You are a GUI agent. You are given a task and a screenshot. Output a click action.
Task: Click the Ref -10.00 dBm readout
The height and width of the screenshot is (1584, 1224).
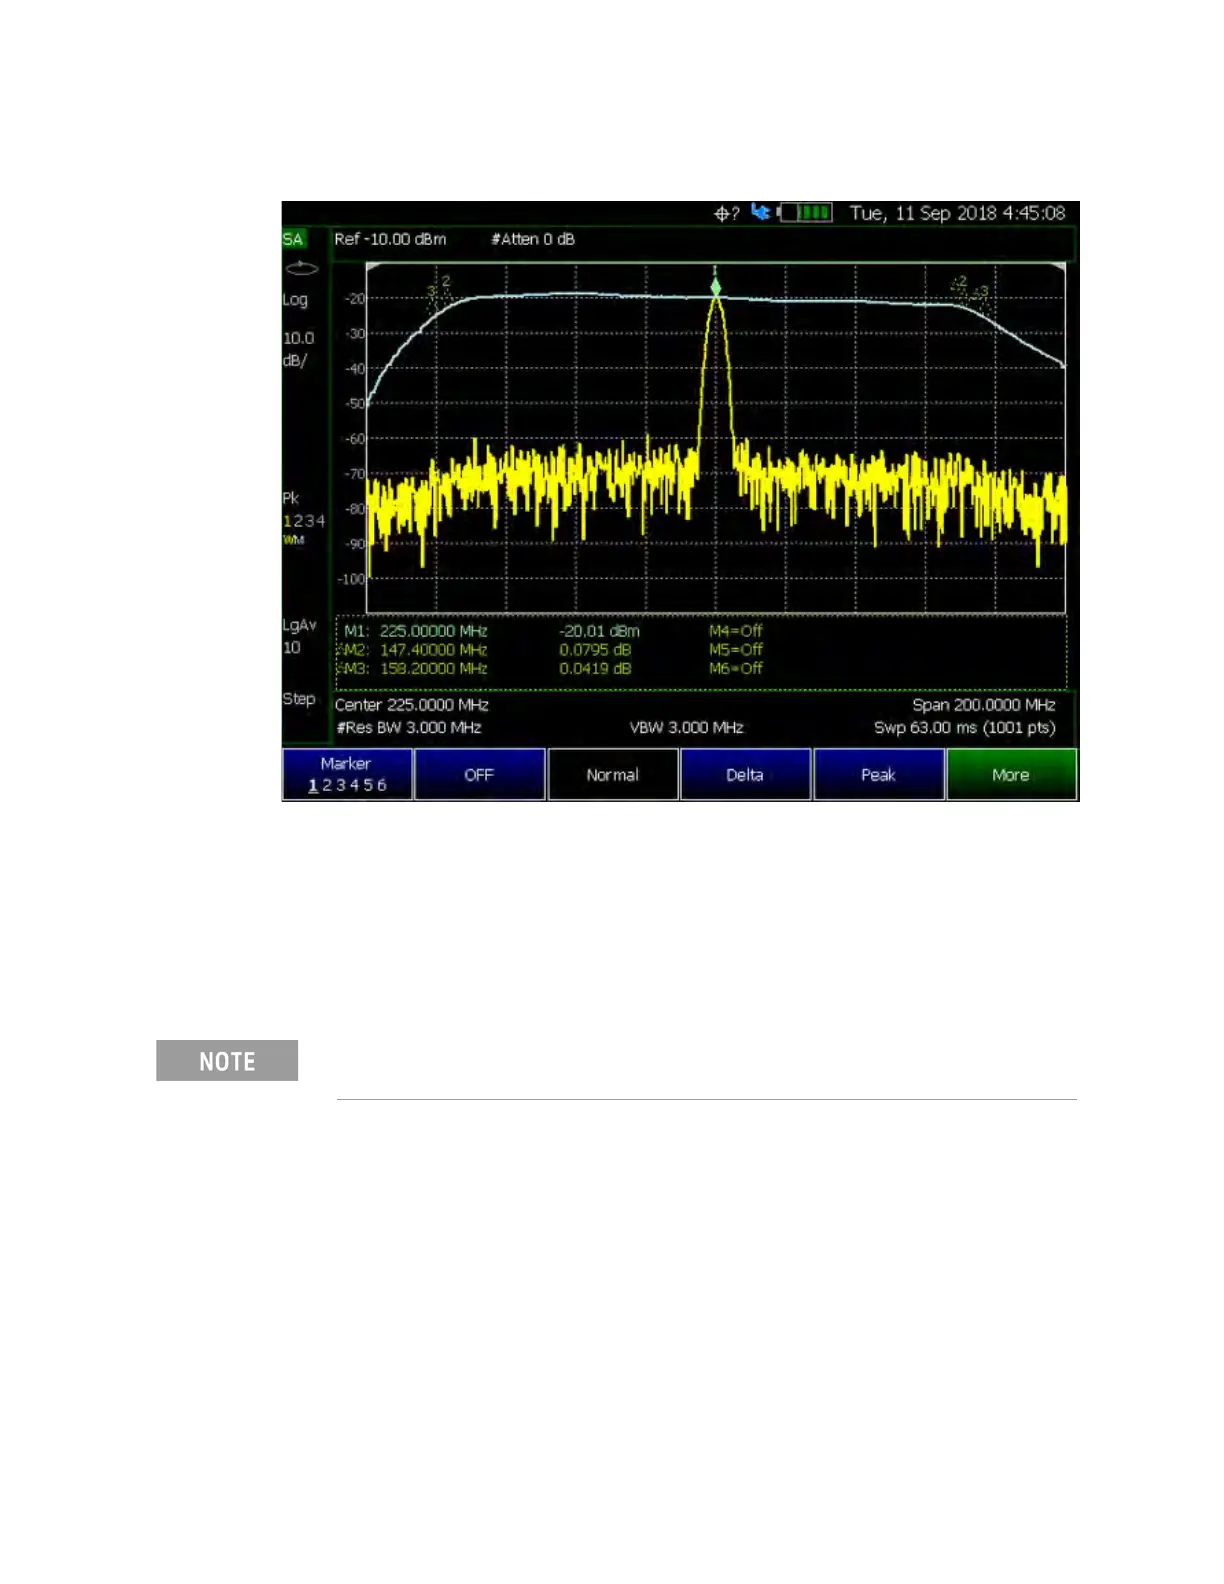[390, 239]
